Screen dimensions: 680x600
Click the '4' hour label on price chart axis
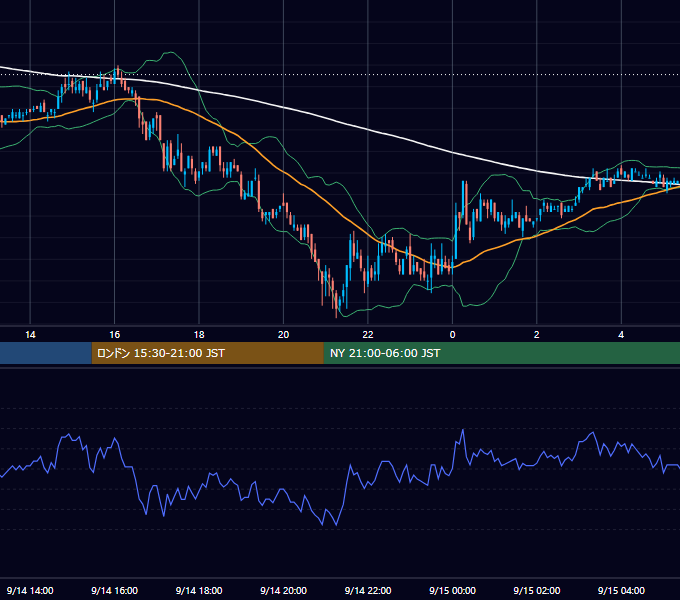click(x=621, y=335)
